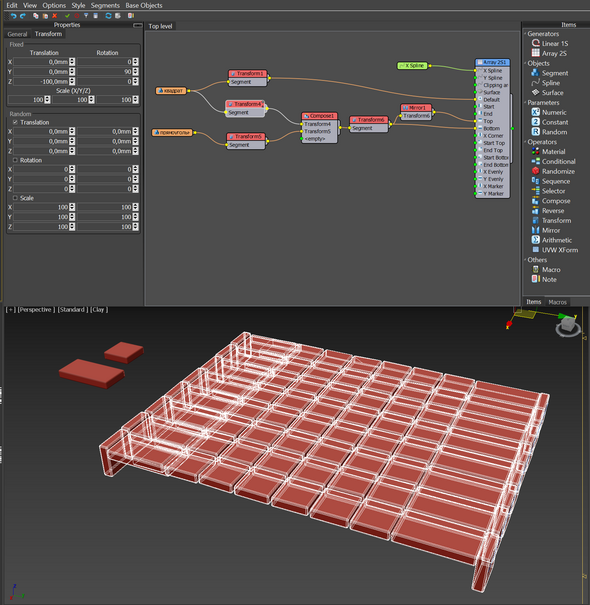590x605 pixels.
Task: Switch to the General properties tab
Action: point(17,34)
